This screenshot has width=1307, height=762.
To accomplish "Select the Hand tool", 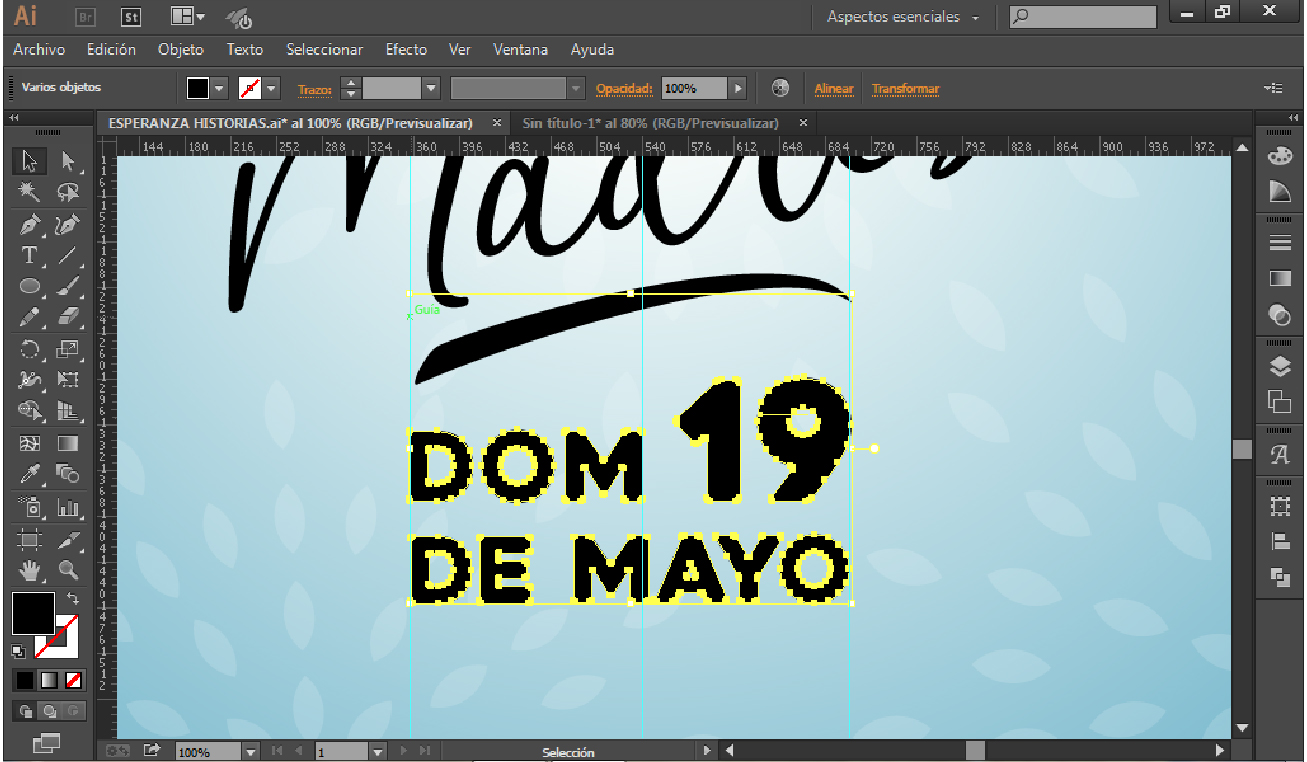I will pyautogui.click(x=30, y=571).
